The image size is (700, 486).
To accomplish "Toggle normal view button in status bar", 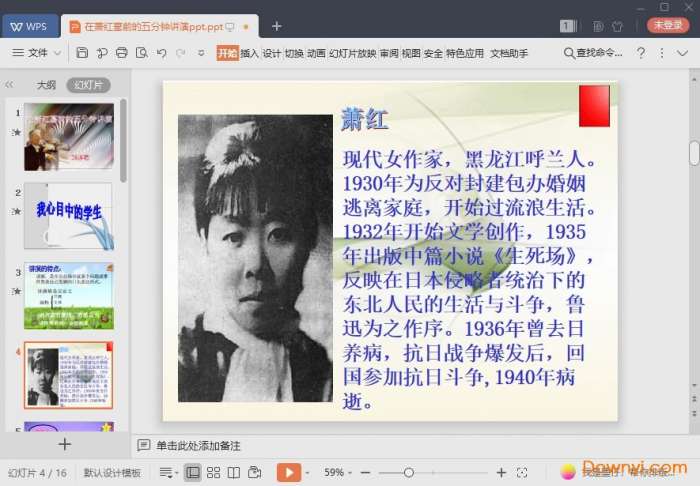I will tap(191, 472).
